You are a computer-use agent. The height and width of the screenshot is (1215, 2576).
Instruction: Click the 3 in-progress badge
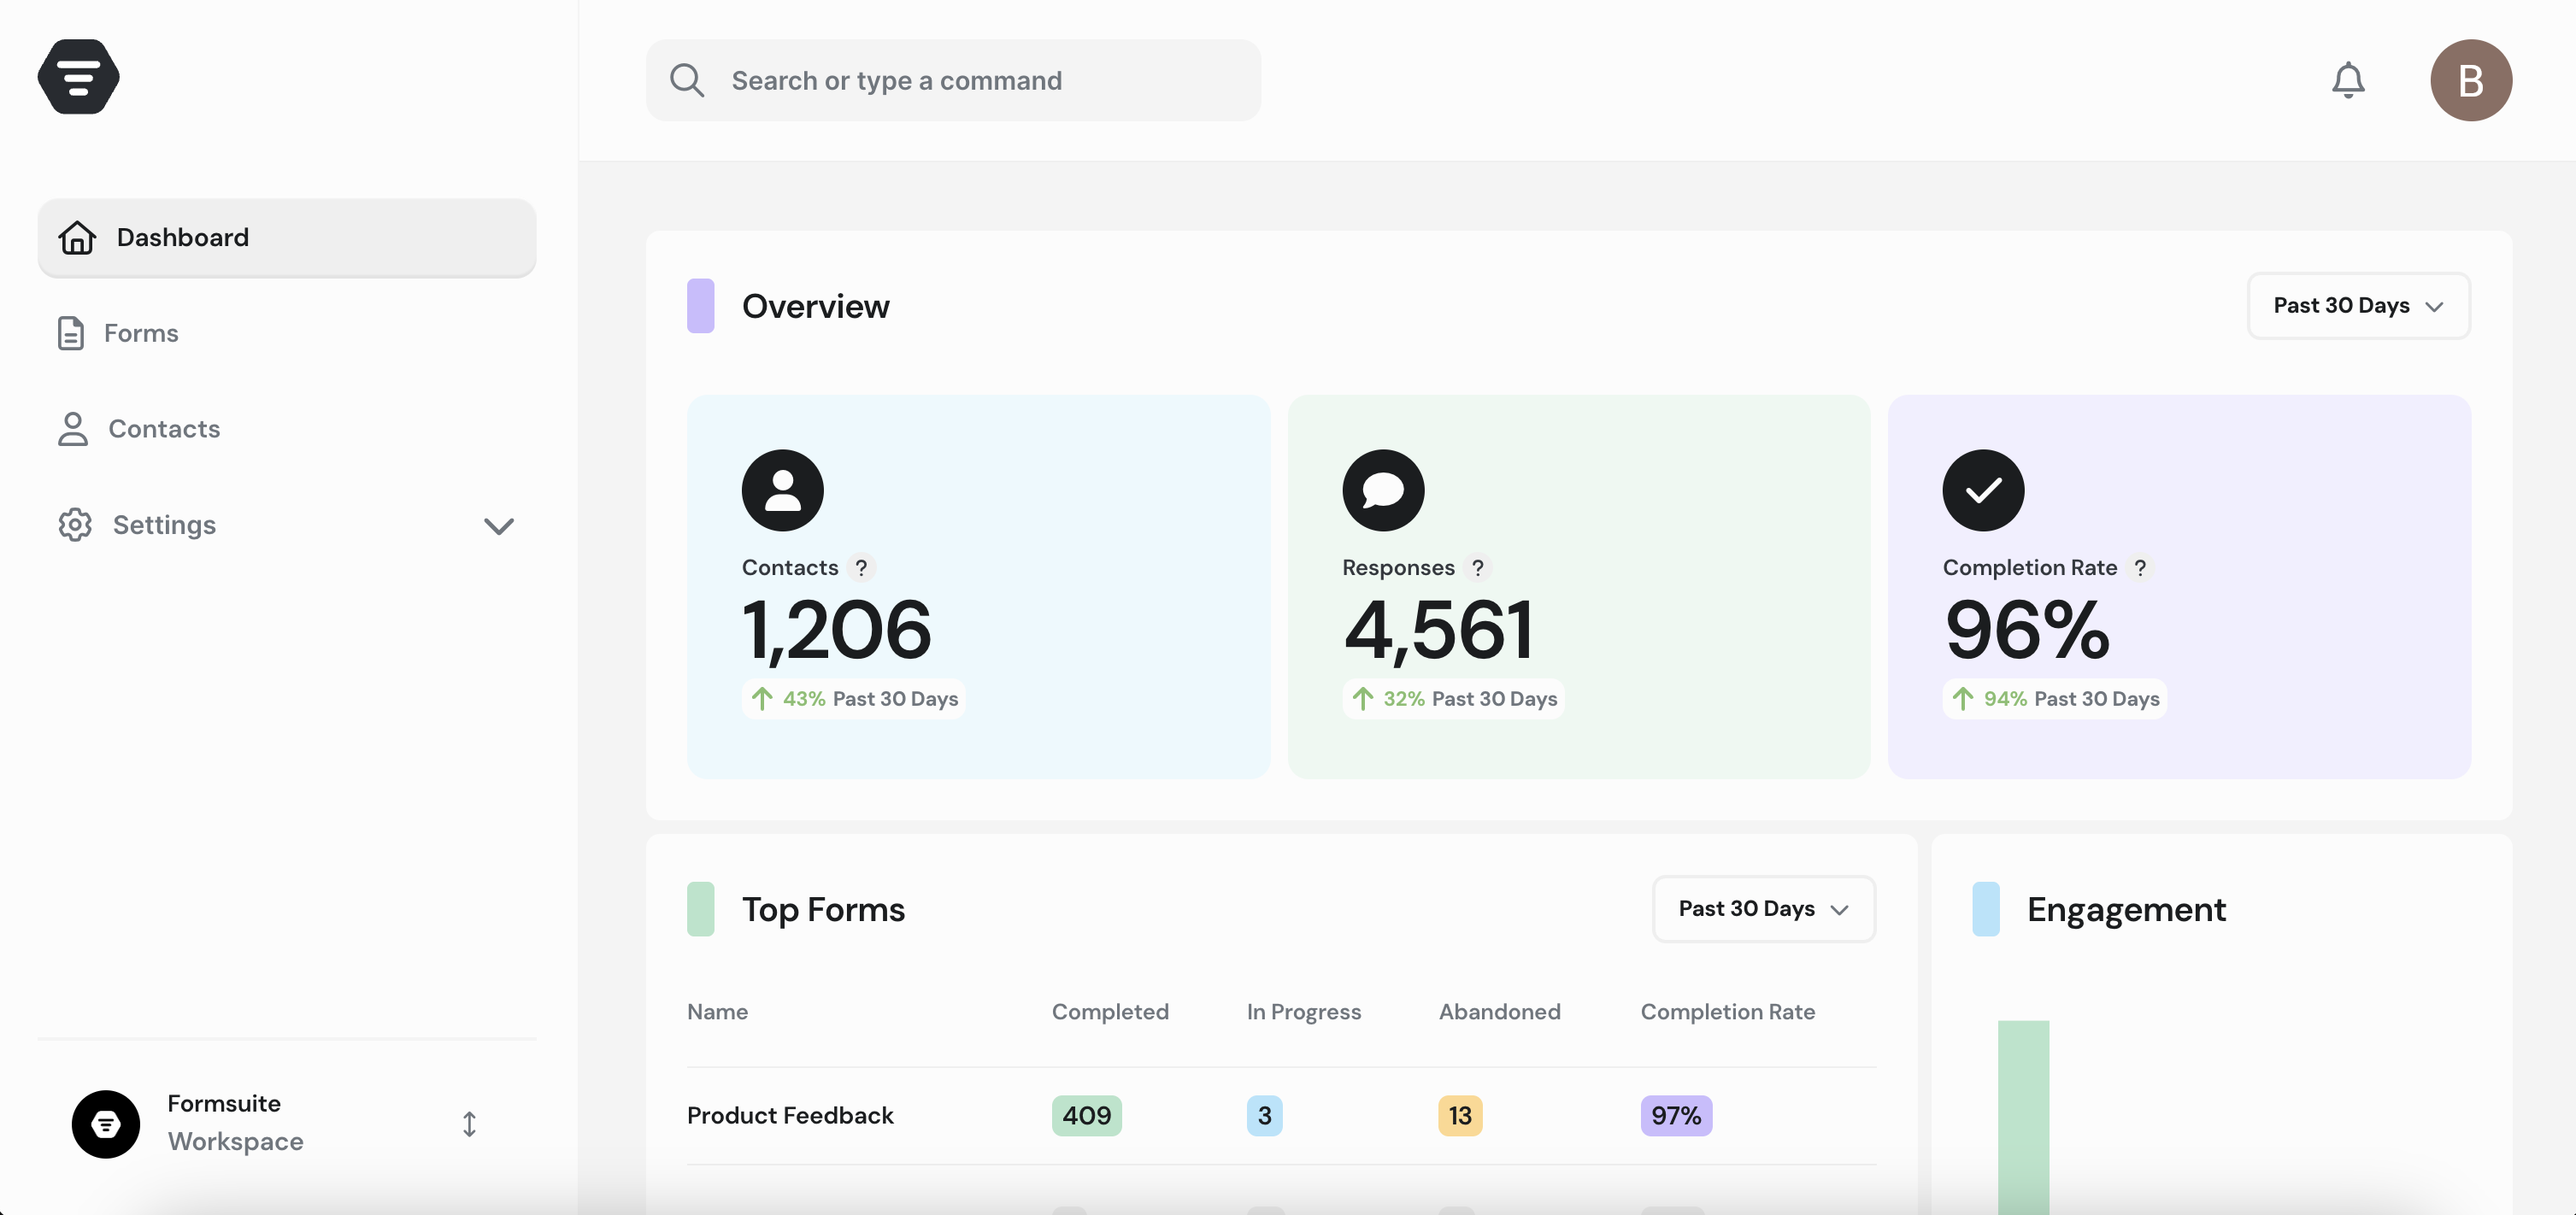coord(1264,1115)
